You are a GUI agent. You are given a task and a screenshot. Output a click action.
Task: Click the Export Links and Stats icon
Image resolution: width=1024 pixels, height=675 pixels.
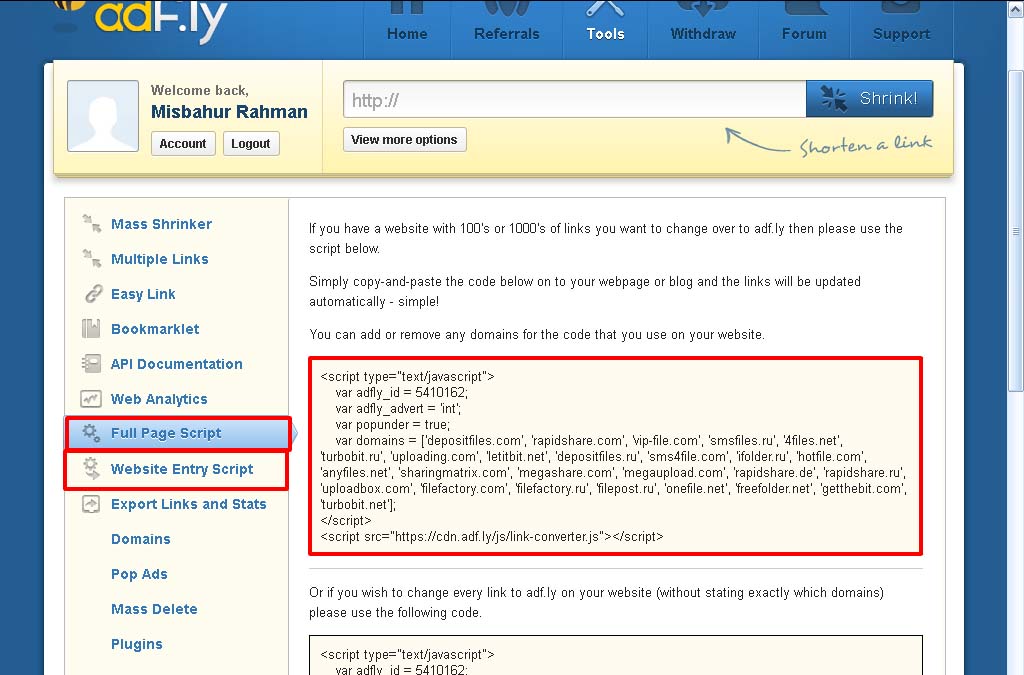click(92, 504)
